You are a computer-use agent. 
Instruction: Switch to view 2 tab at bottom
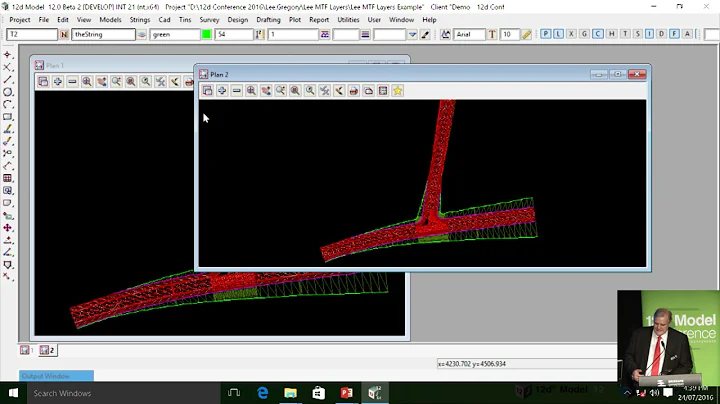[47, 350]
